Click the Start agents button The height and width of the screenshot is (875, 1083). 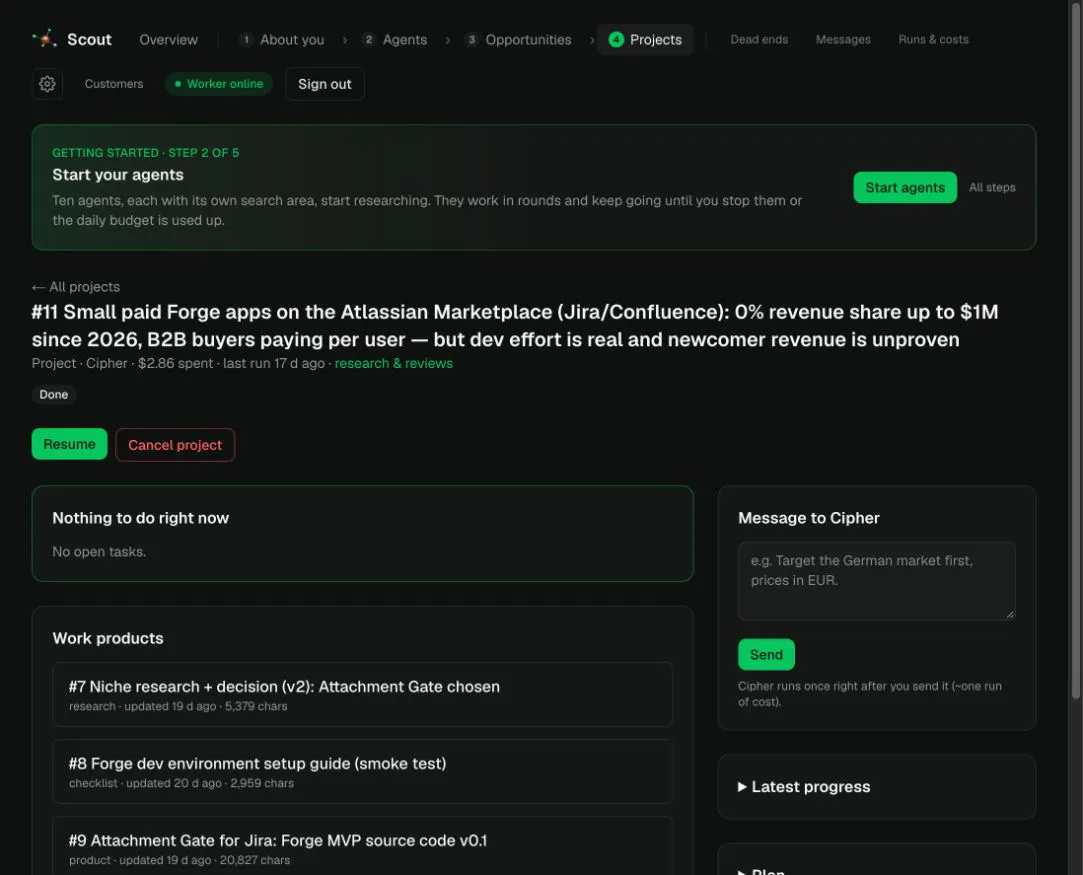tap(905, 187)
